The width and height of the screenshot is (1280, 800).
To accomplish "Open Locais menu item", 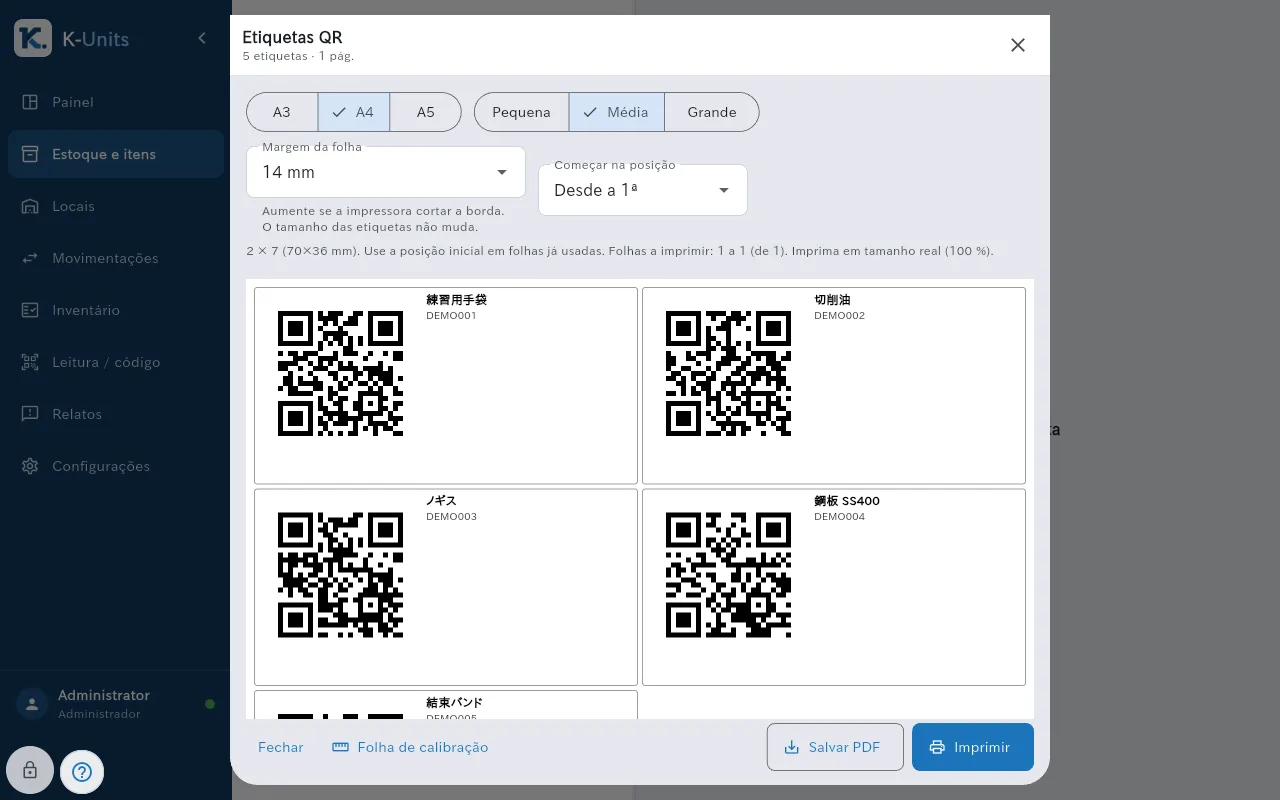I will (116, 206).
